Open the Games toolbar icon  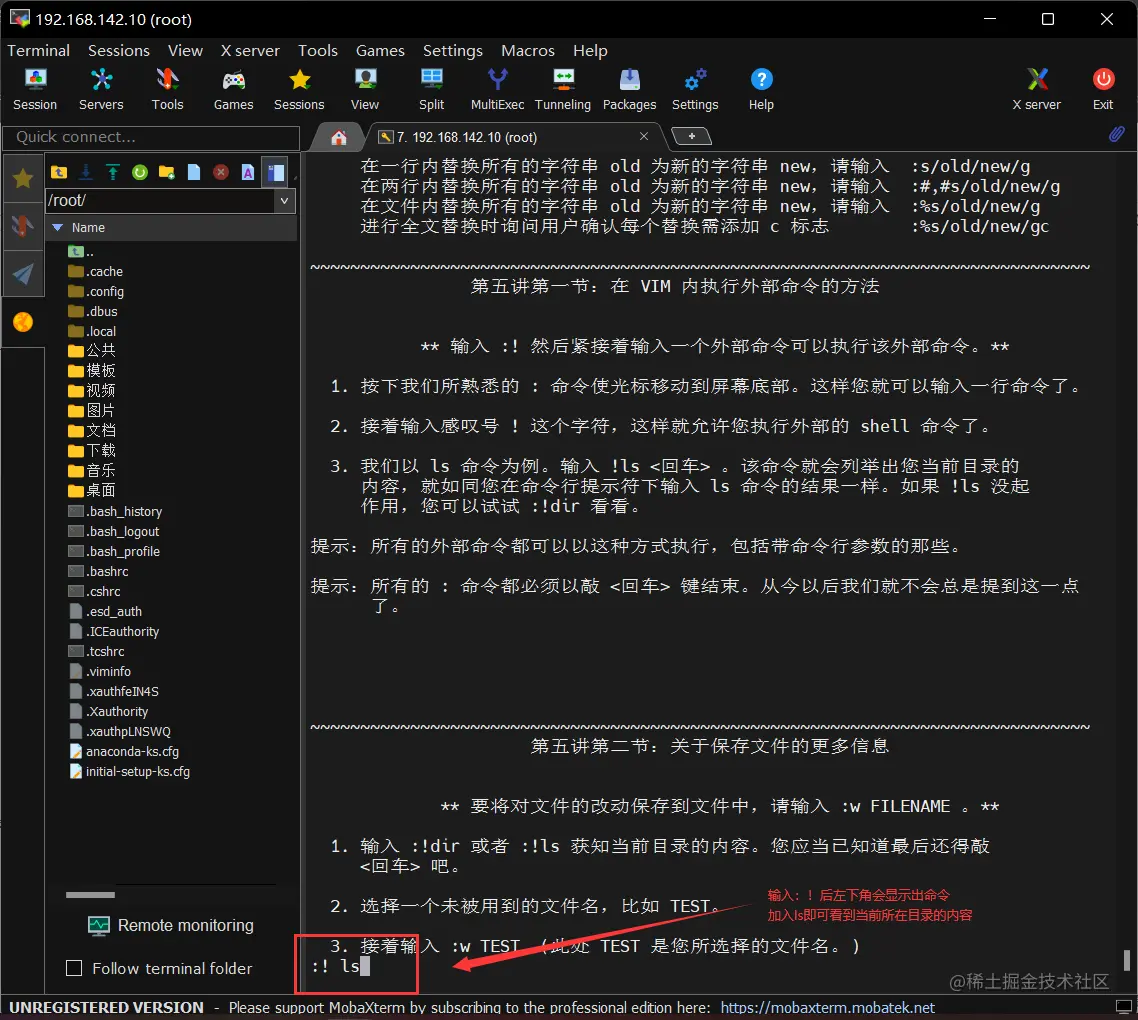pyautogui.click(x=233, y=89)
